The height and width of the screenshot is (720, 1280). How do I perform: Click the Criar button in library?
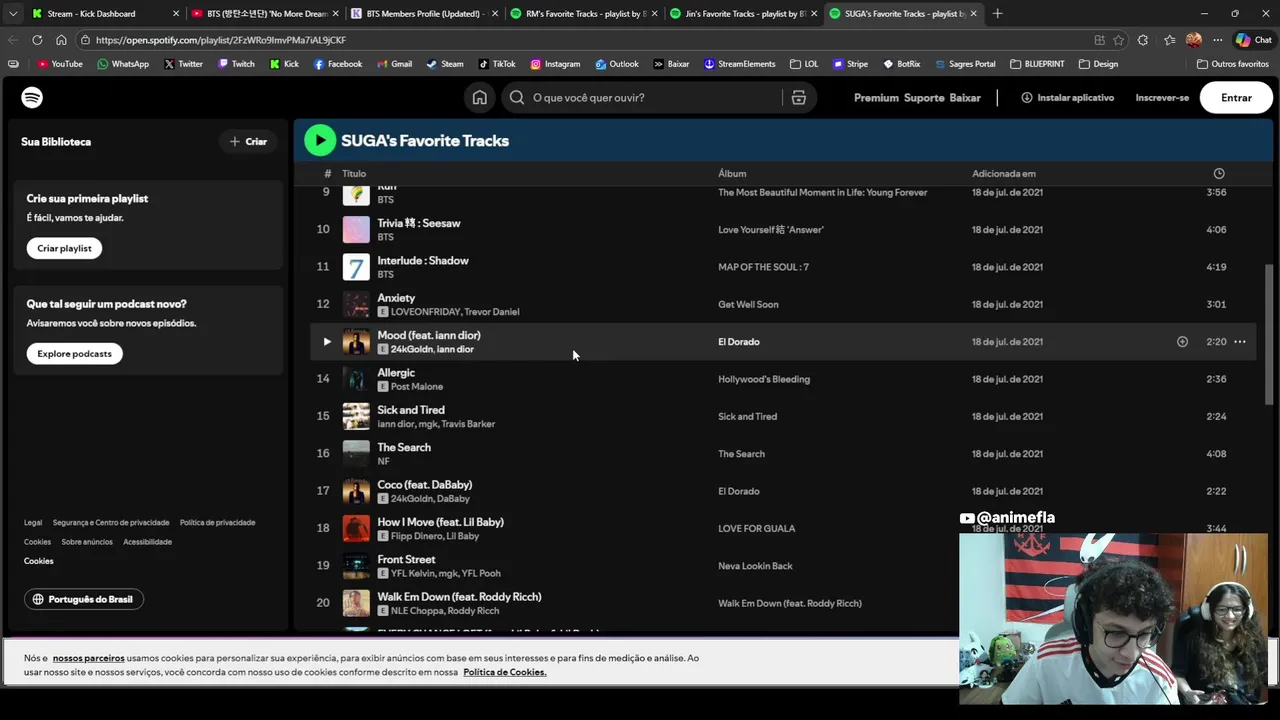coord(248,142)
